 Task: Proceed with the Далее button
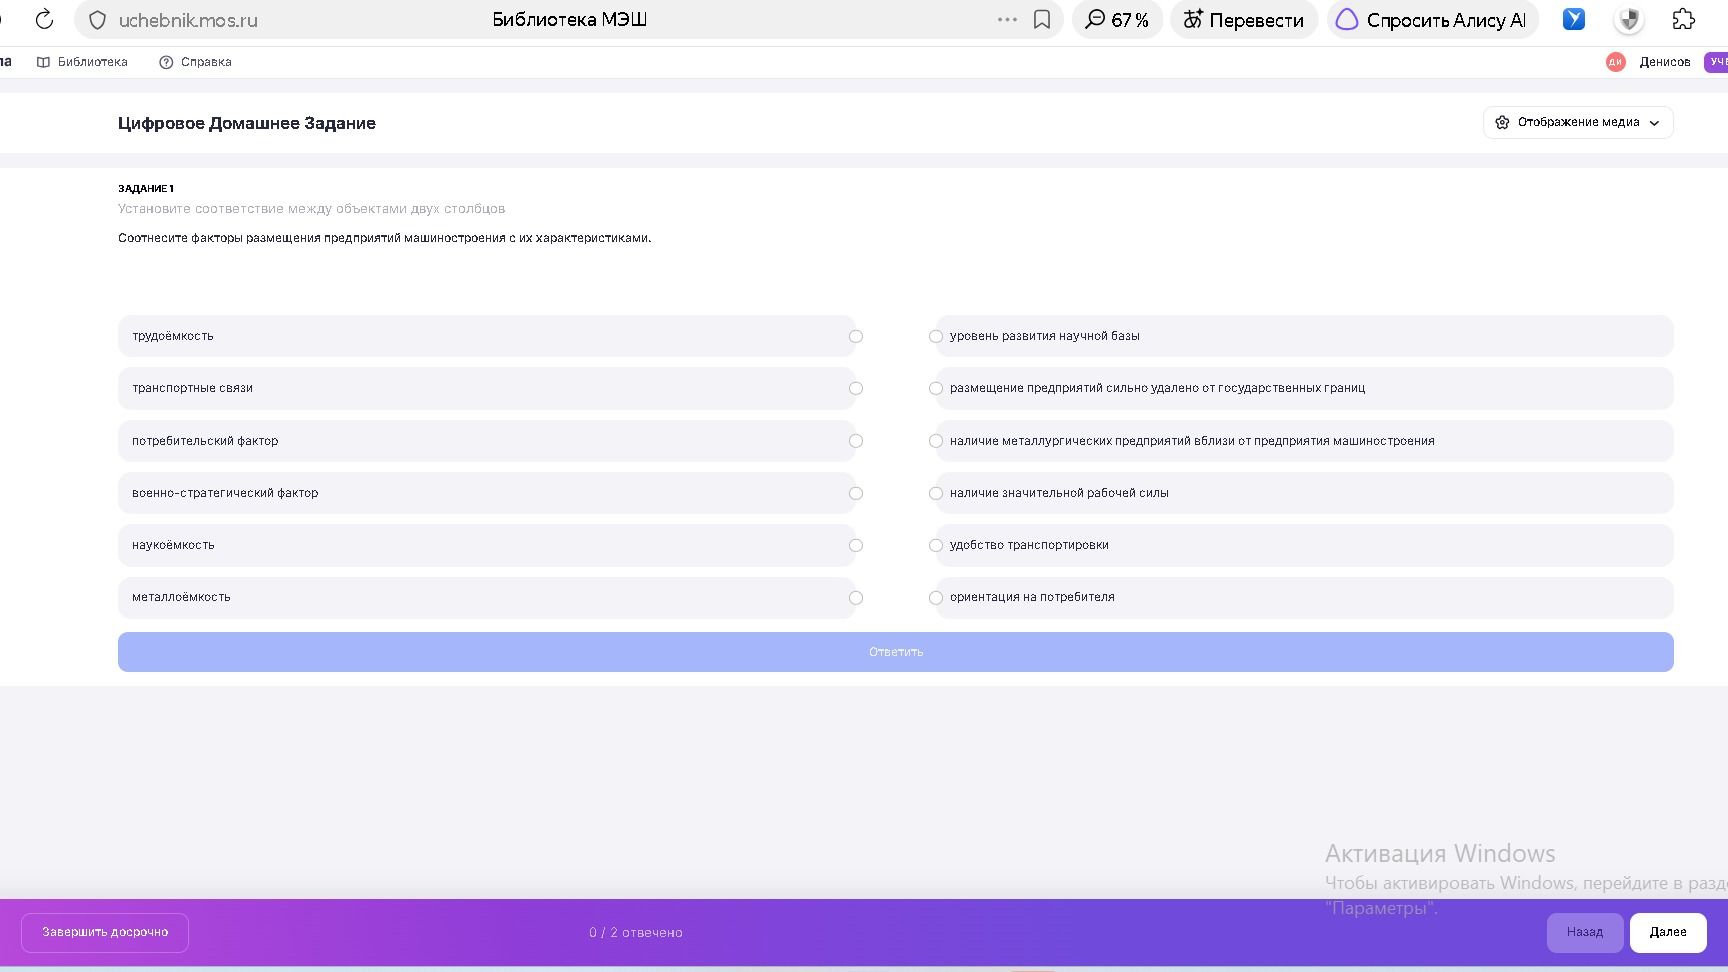click(1668, 932)
